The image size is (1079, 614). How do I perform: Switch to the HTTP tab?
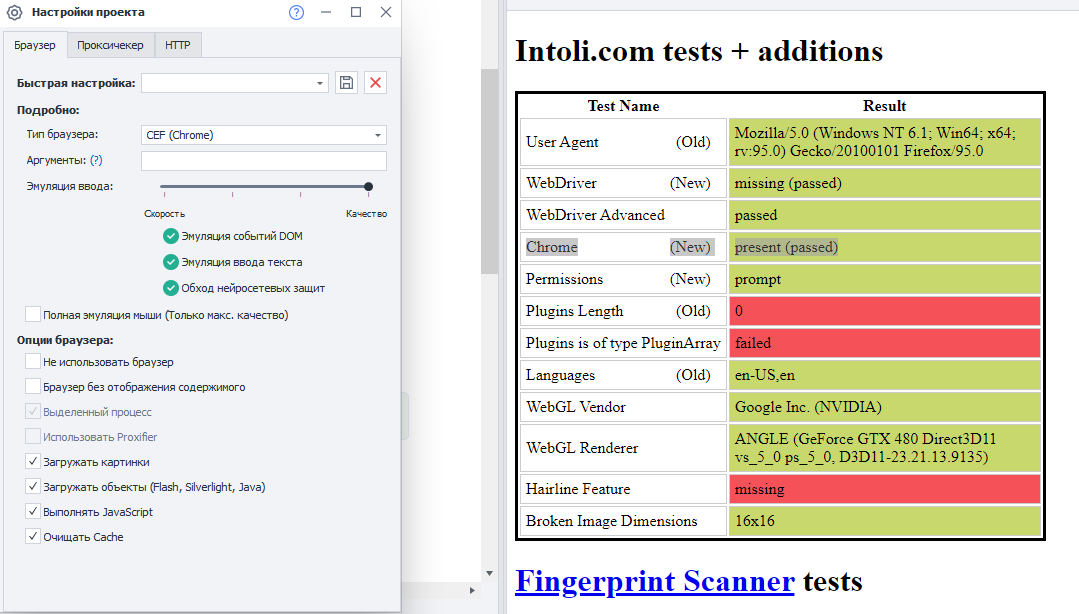point(178,45)
